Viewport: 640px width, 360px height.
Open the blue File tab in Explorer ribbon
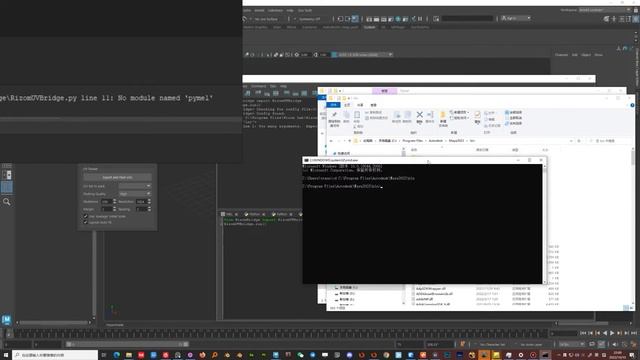point(333,105)
